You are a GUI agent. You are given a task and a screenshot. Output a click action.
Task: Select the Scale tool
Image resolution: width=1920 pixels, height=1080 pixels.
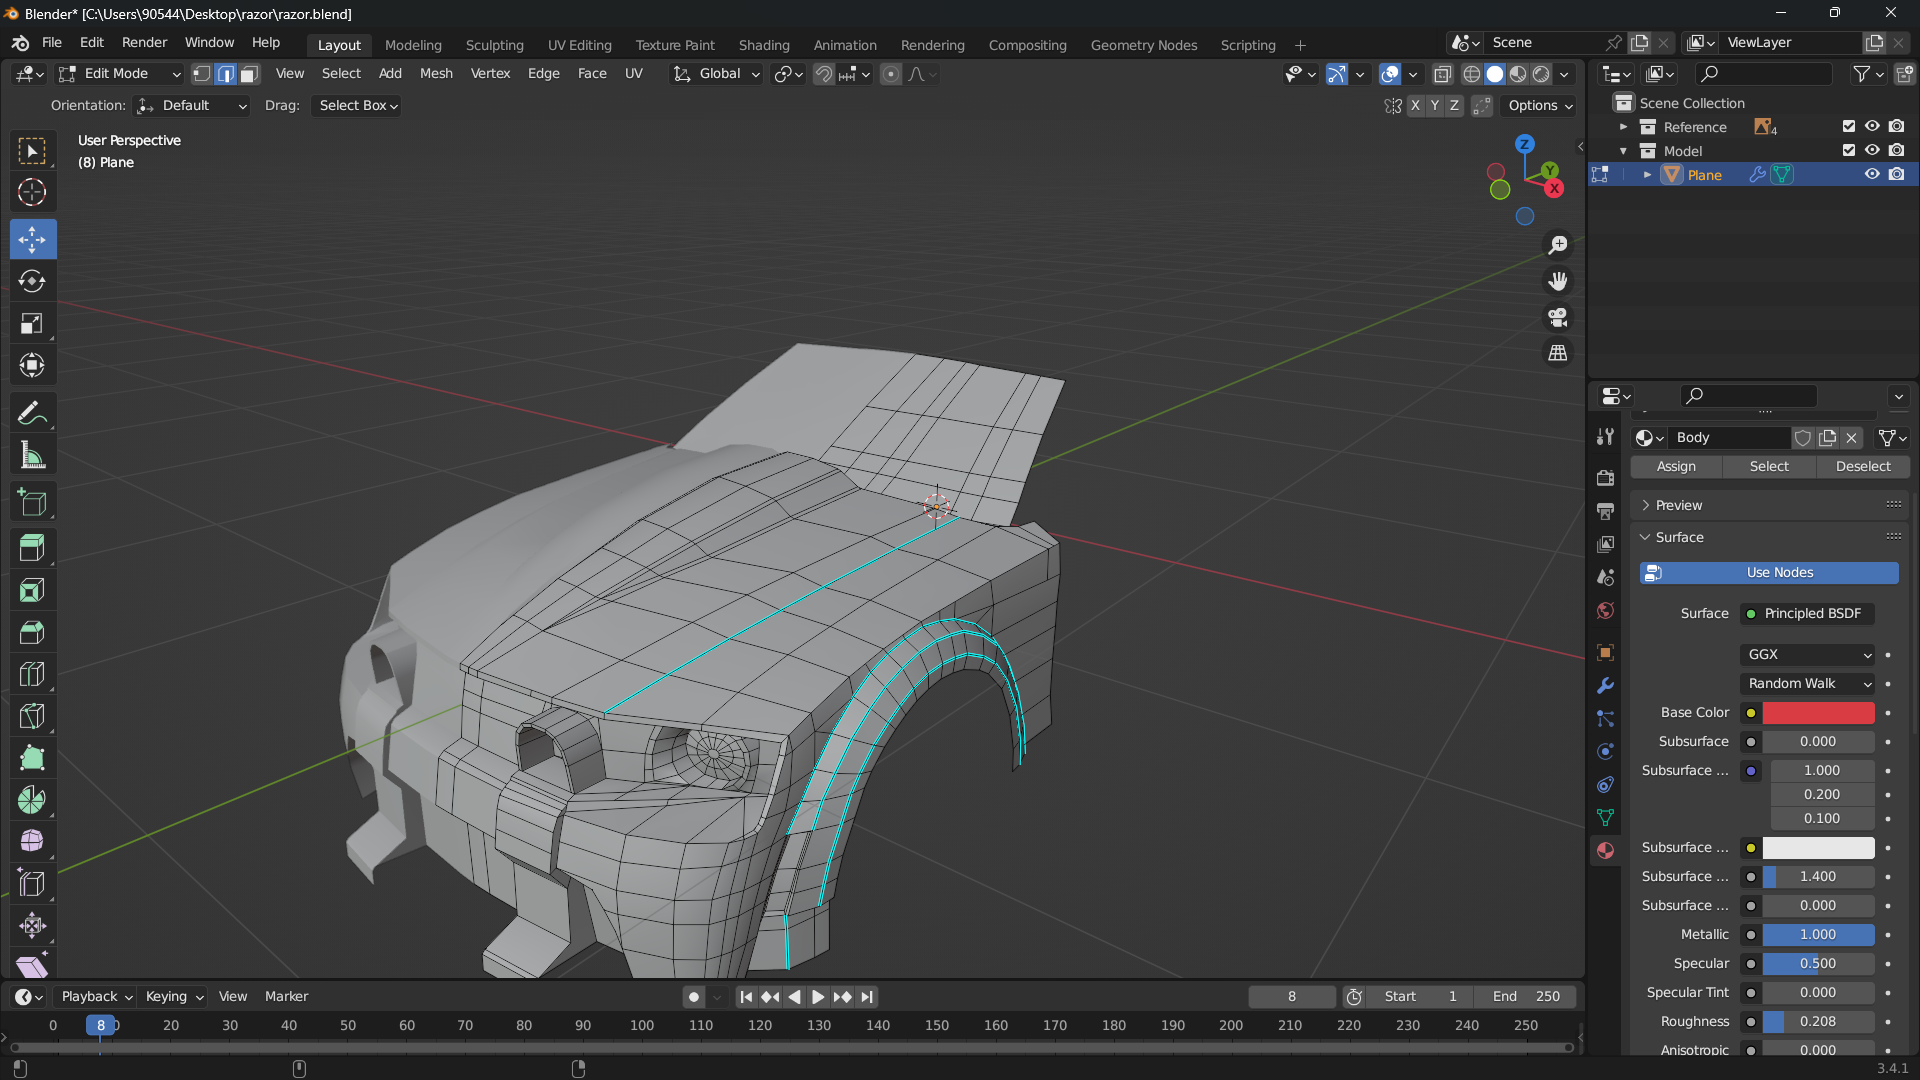point(32,323)
